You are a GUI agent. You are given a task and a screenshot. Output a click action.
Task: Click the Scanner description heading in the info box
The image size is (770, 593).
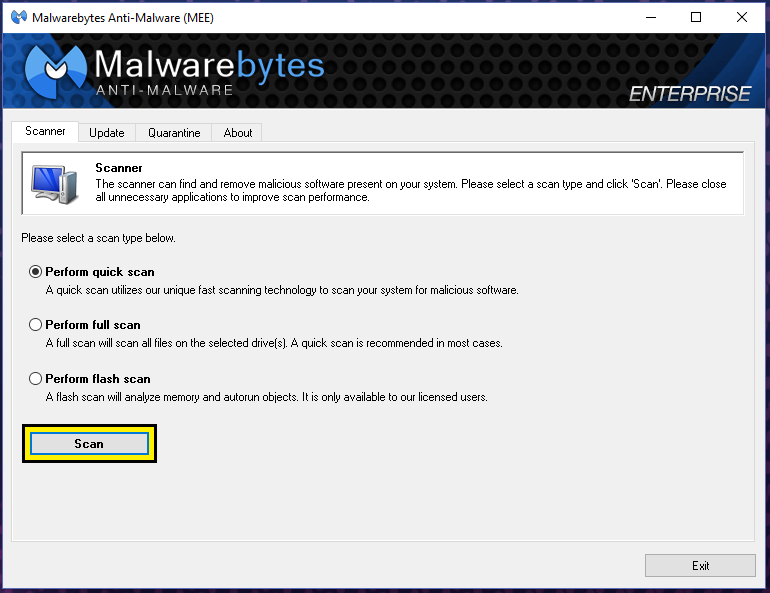(x=119, y=168)
